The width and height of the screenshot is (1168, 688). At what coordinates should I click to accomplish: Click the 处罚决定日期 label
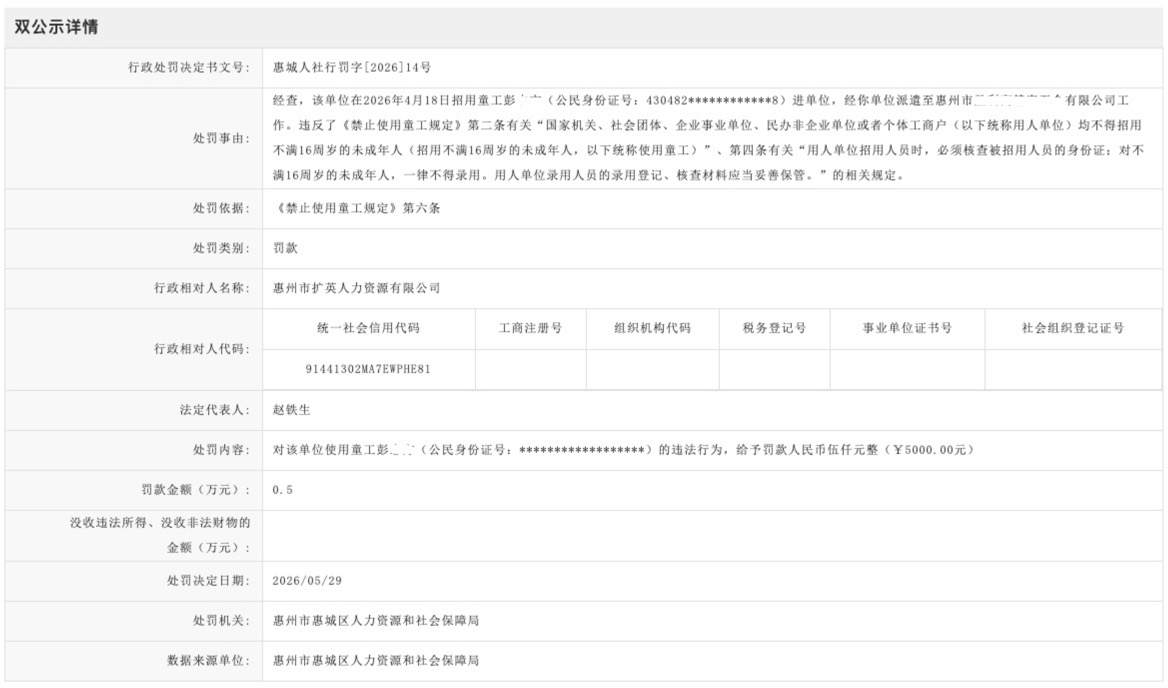pyautogui.click(x=209, y=582)
